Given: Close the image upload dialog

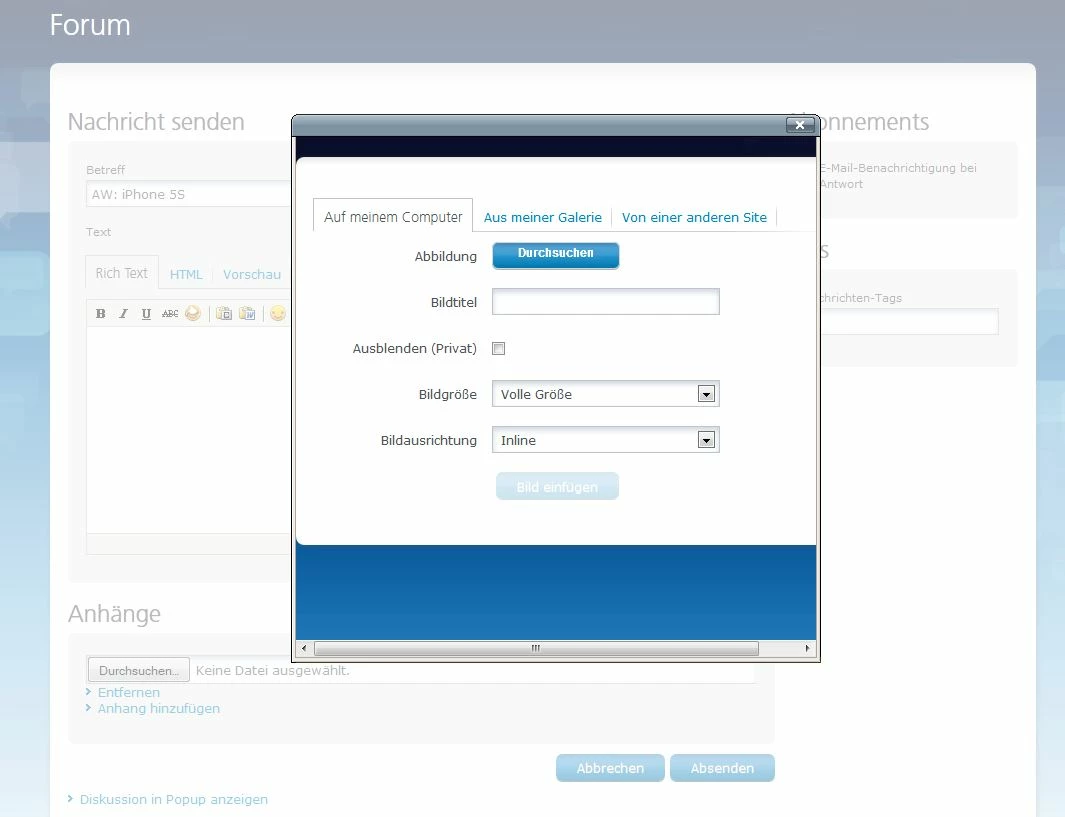Looking at the screenshot, I should point(800,125).
